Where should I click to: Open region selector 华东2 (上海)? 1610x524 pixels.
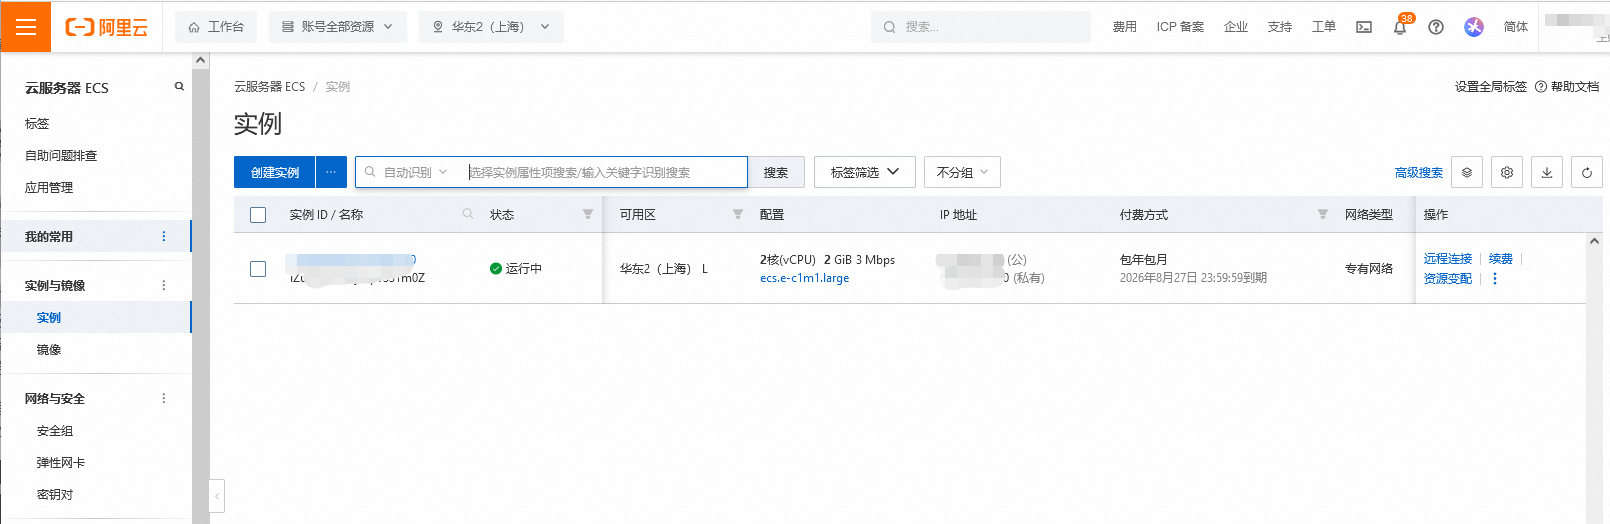point(491,27)
